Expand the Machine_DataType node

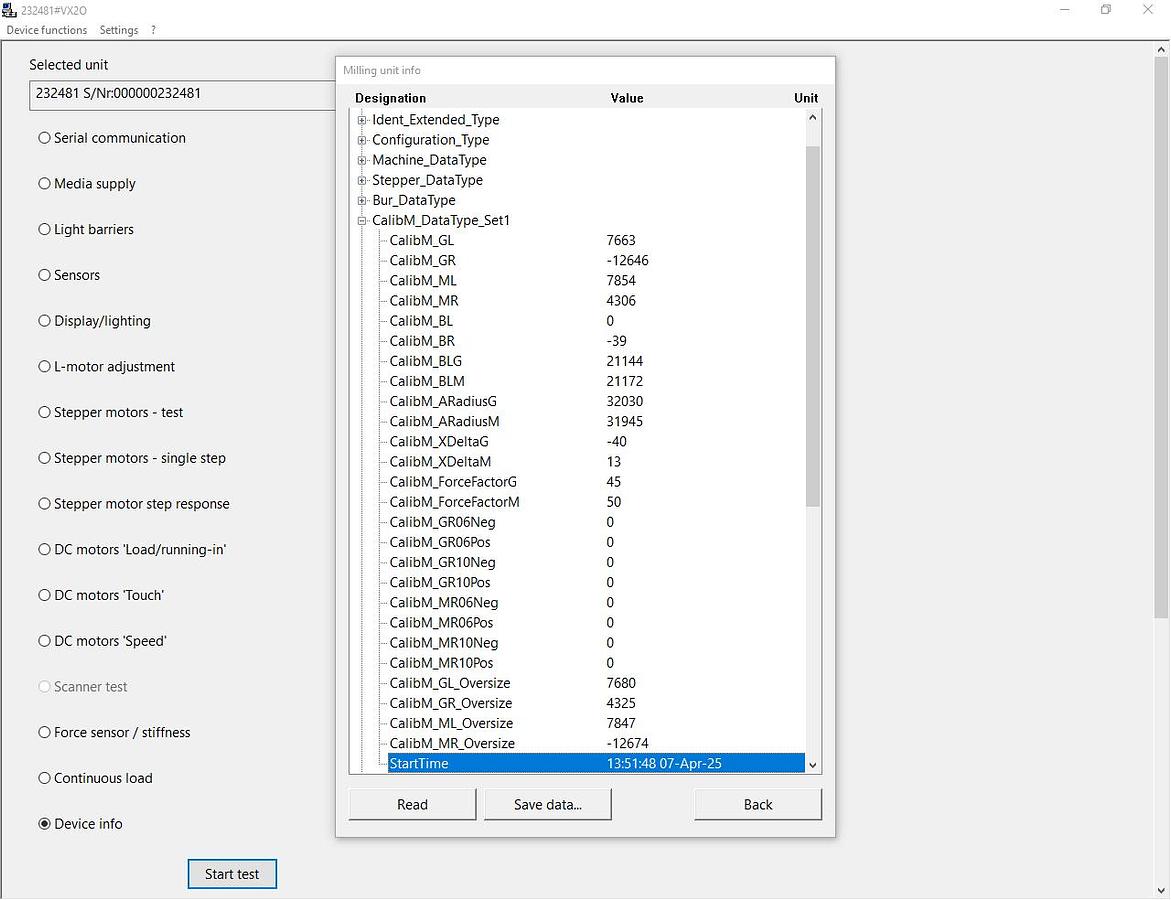click(x=362, y=160)
